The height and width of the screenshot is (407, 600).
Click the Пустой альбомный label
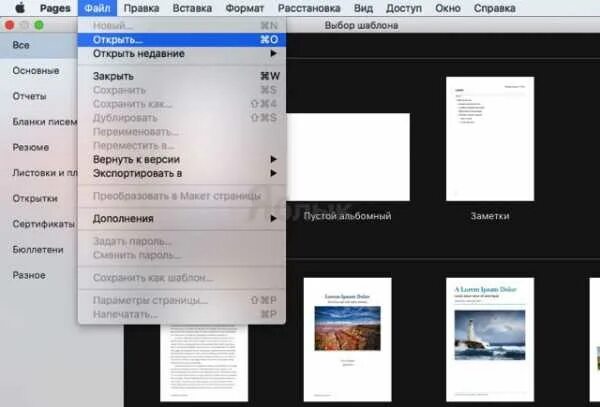(347, 216)
